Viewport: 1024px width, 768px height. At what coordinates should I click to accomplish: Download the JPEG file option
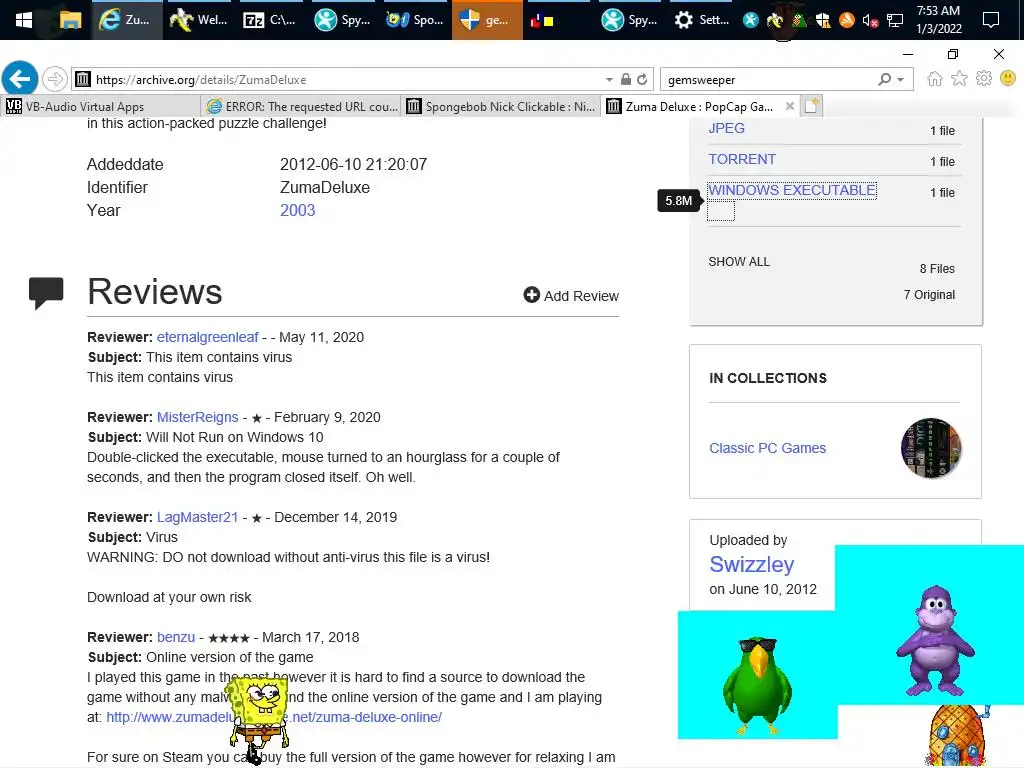coord(726,128)
